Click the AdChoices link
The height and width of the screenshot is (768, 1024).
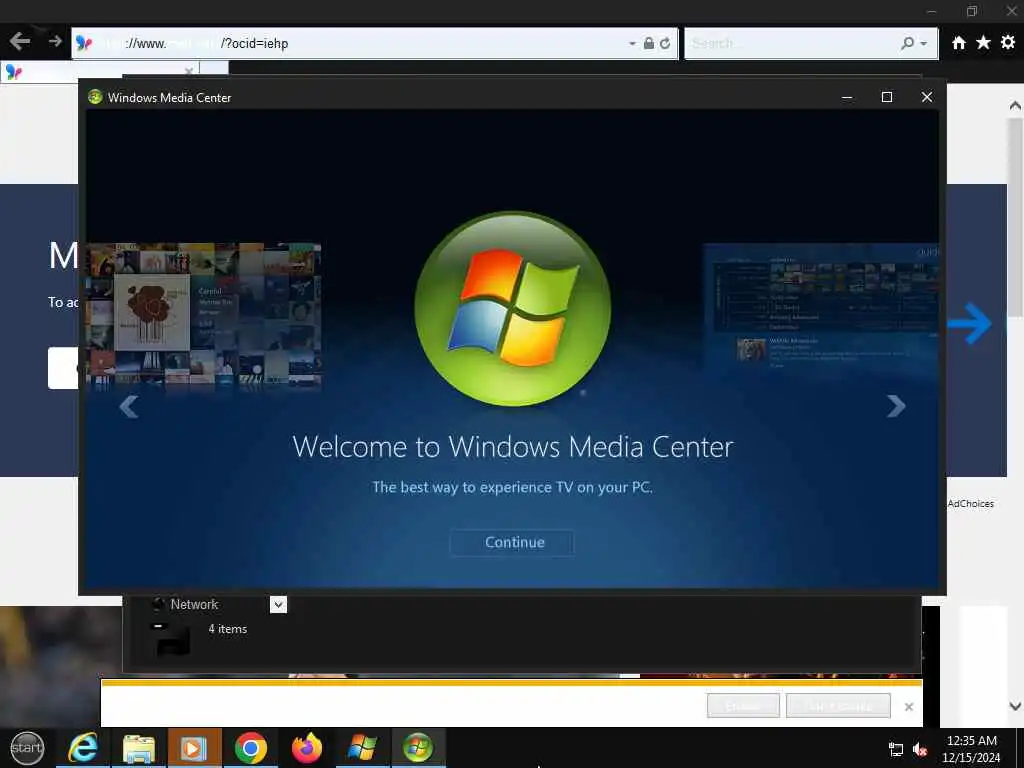pyautogui.click(x=970, y=504)
